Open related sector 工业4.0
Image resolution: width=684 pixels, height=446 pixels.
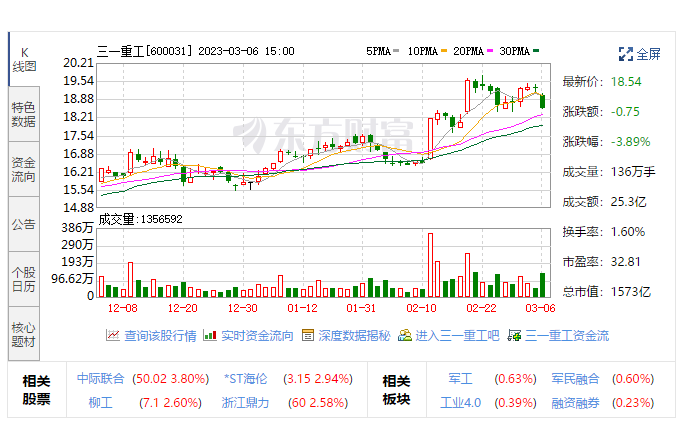click(460, 402)
